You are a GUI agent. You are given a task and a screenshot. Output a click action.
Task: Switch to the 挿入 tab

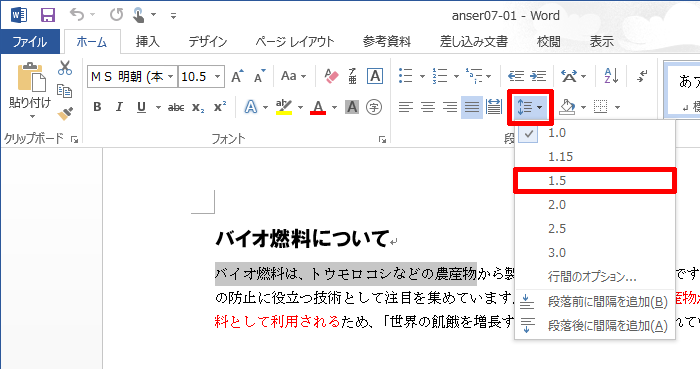coord(147,42)
